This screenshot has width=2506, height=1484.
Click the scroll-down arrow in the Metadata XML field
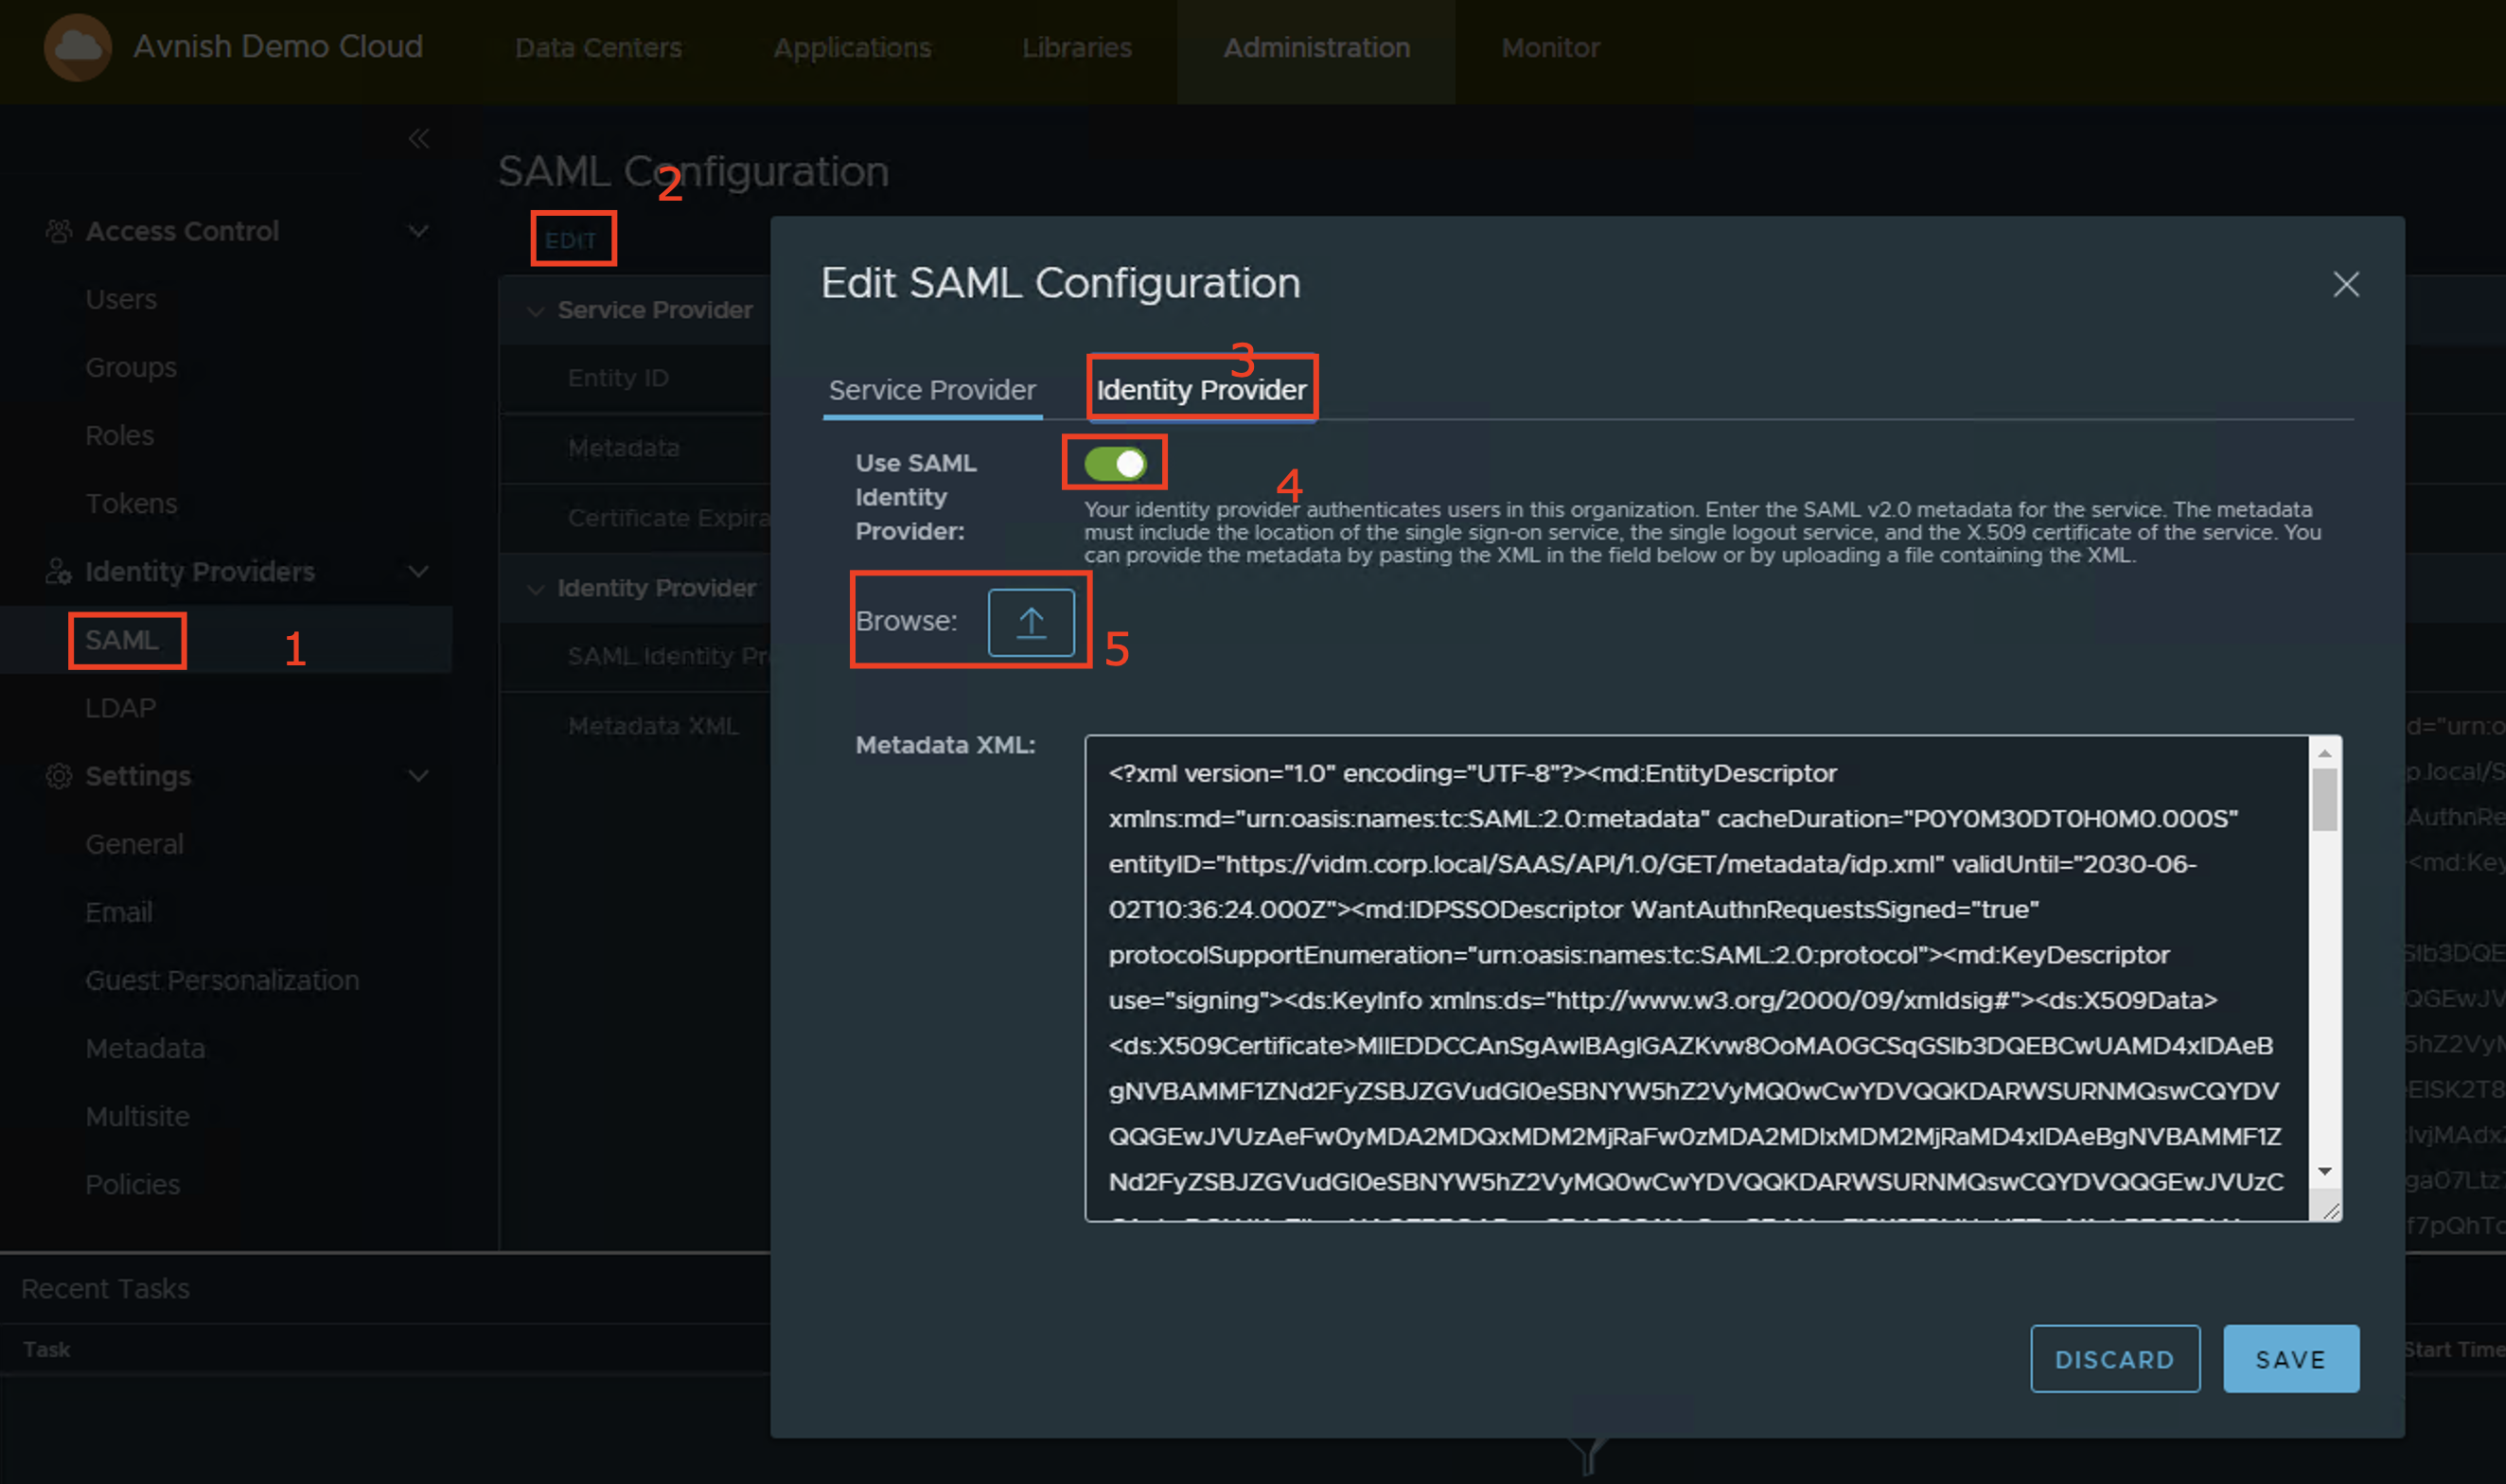click(x=2324, y=1171)
